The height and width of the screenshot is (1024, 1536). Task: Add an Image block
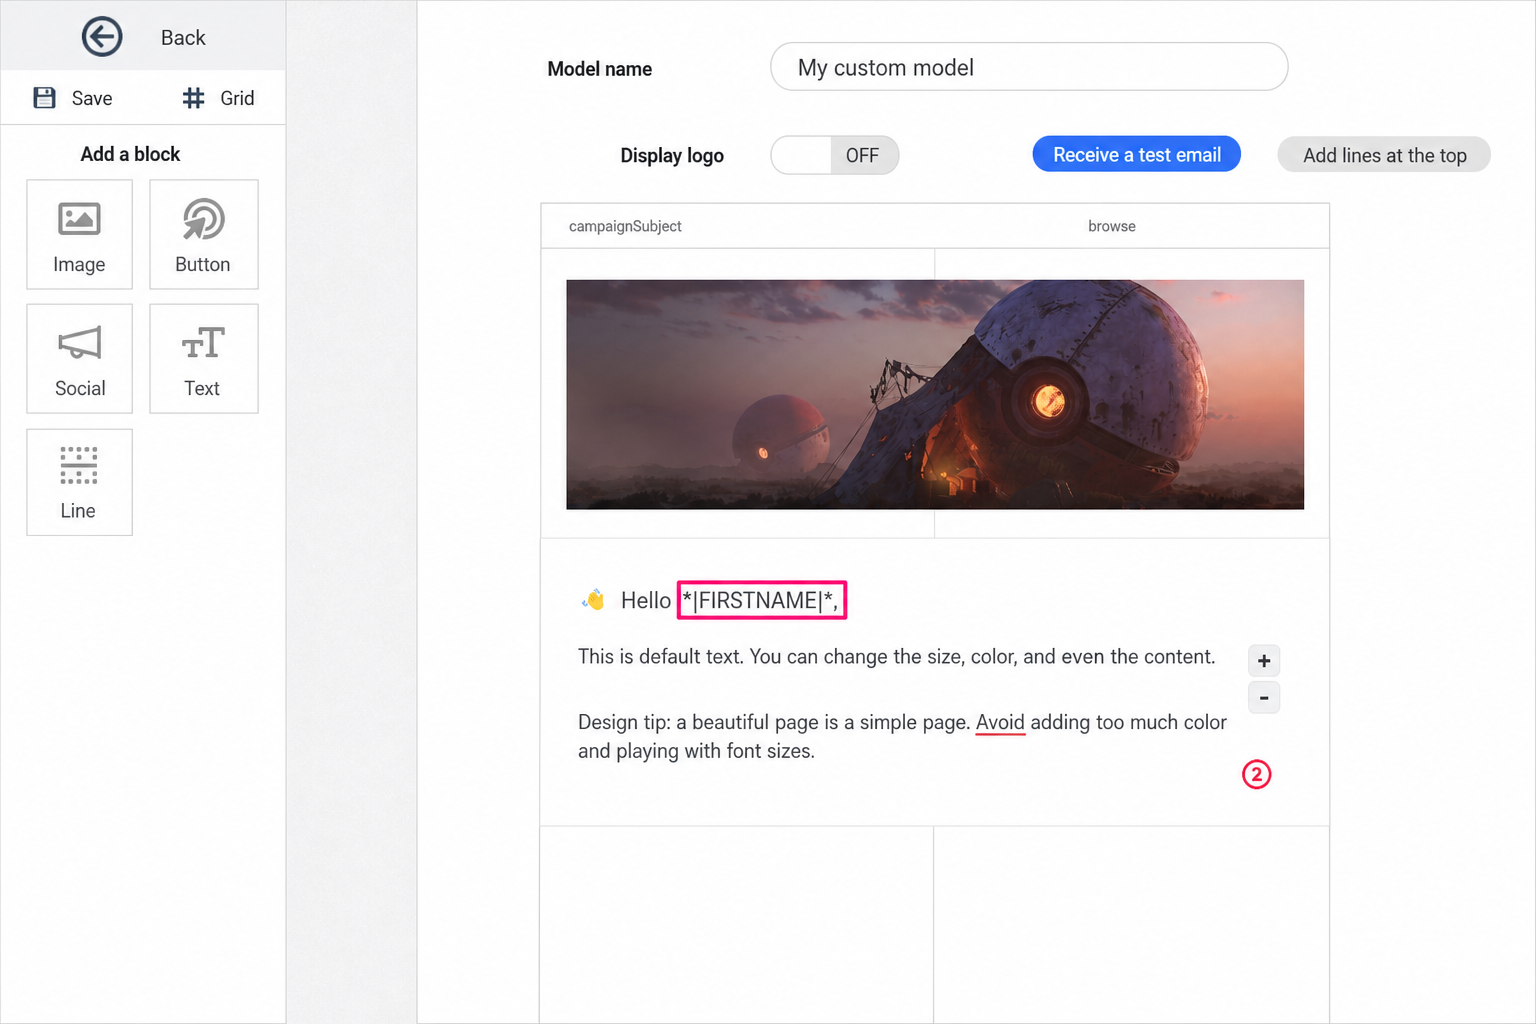tap(79, 235)
